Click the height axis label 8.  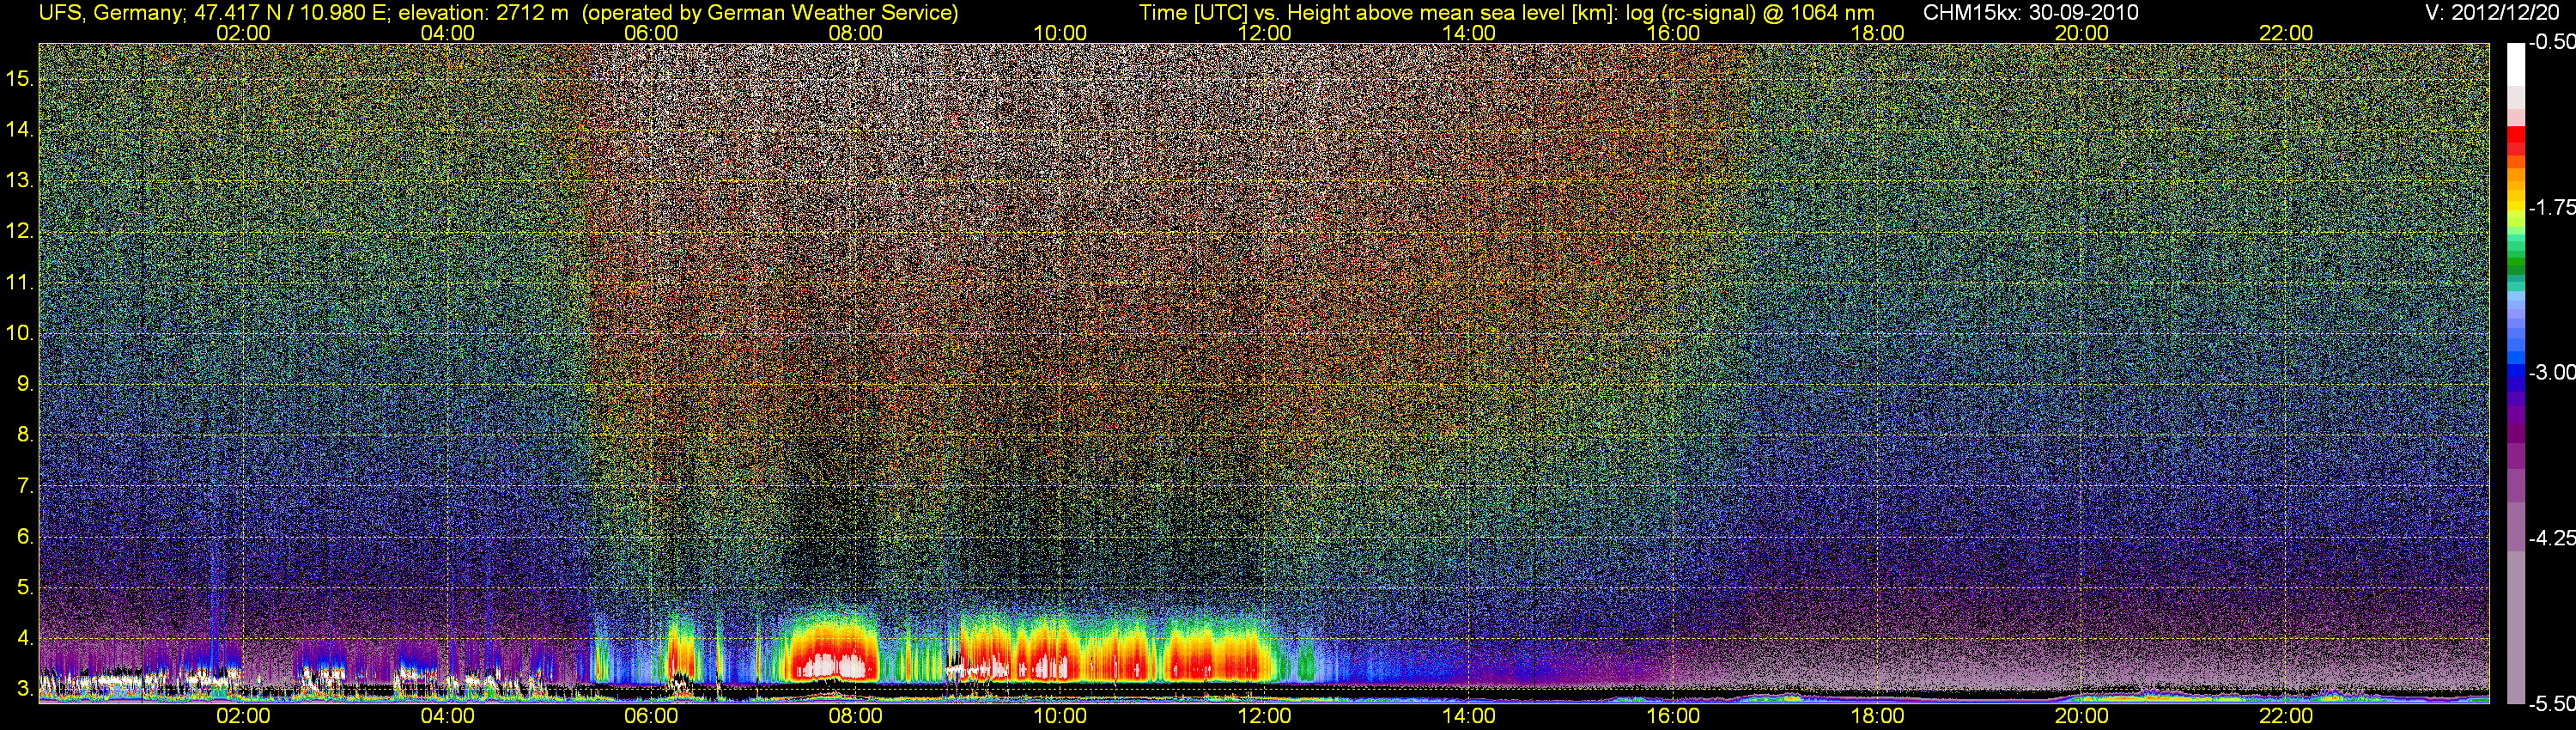(x=25, y=435)
